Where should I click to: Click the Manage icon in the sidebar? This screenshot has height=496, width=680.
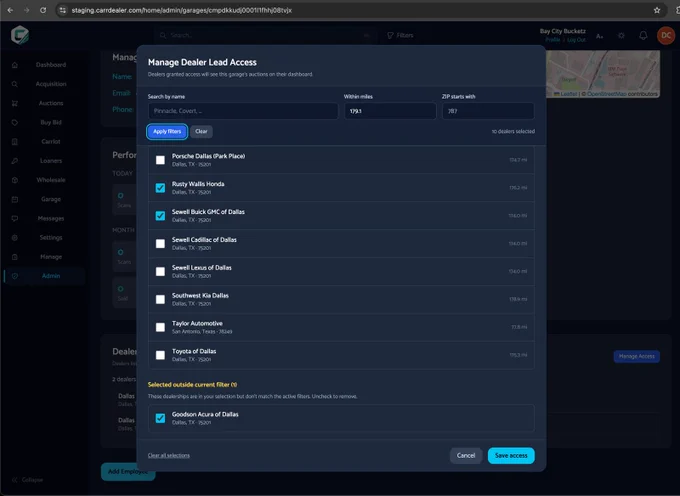coord(15,257)
